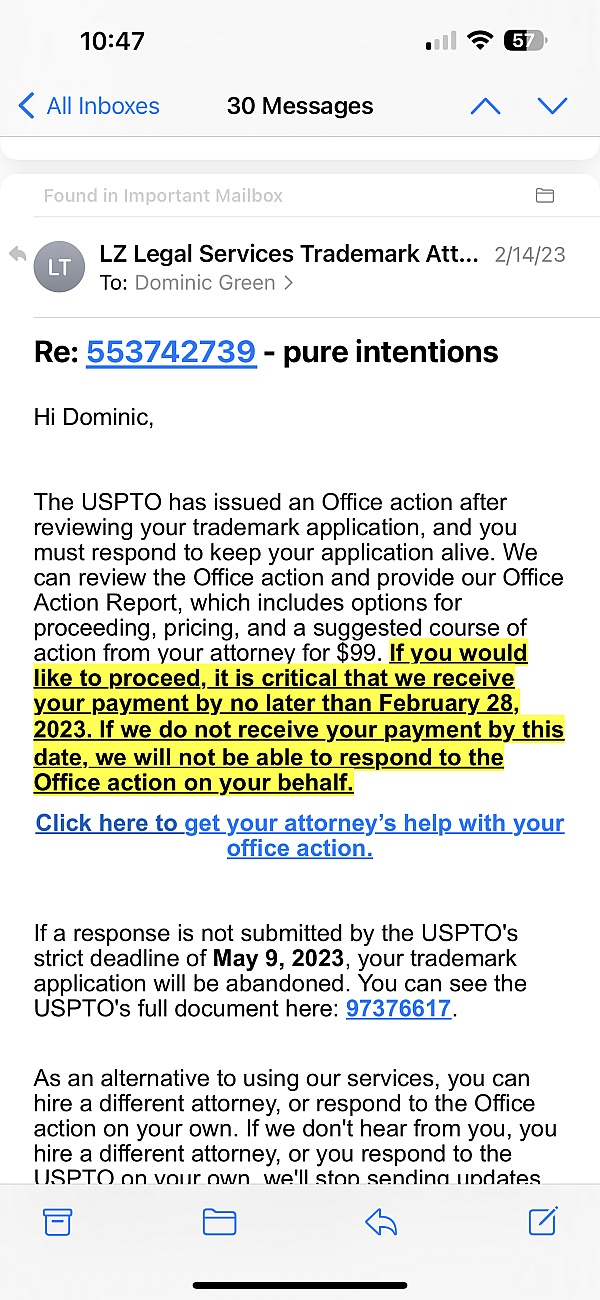Tap the replied arrow indicator beside sender
The width and height of the screenshot is (600, 1300).
tap(17, 254)
